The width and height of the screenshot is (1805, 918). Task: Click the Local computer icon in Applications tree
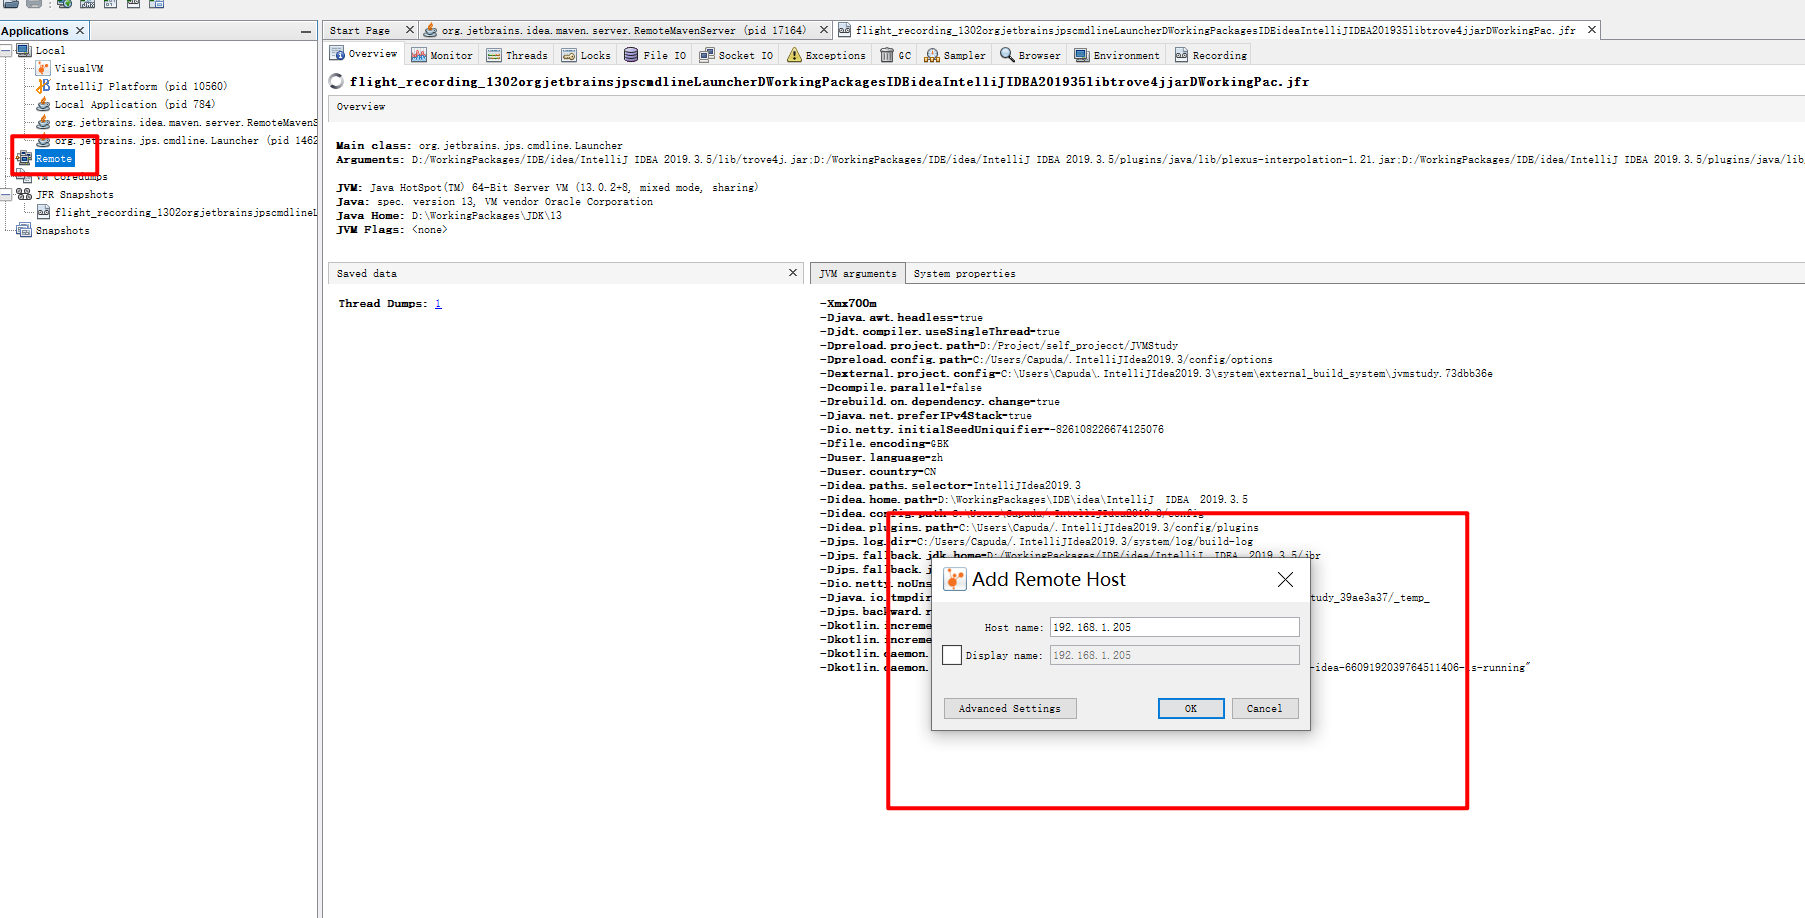click(24, 50)
